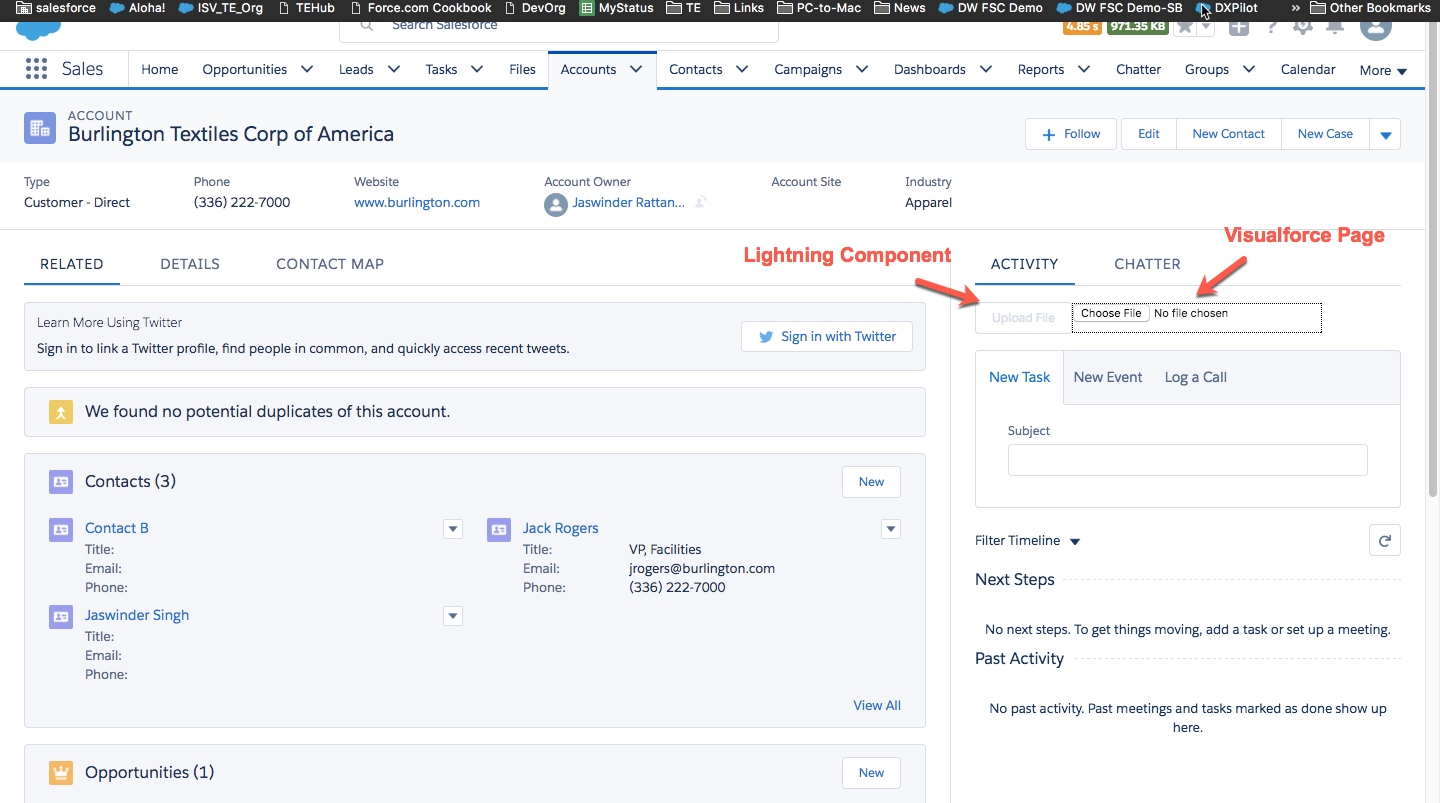
Task: Open the Aloha! bookmark
Action: click(138, 8)
